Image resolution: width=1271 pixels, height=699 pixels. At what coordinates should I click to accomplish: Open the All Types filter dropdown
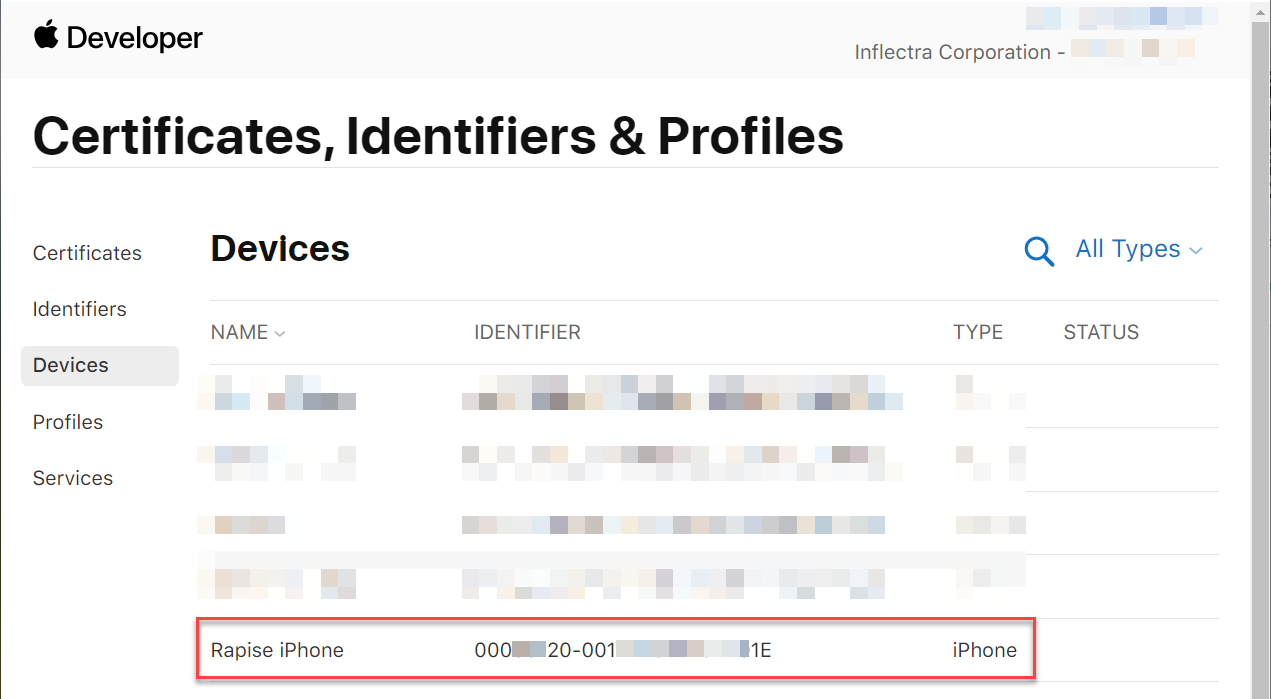pos(1127,250)
